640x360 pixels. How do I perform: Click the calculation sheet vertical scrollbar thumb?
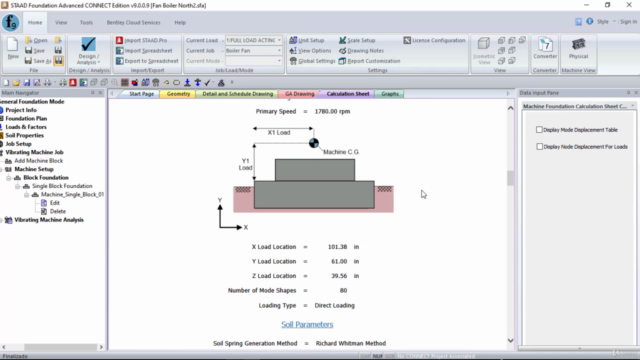click(510, 178)
